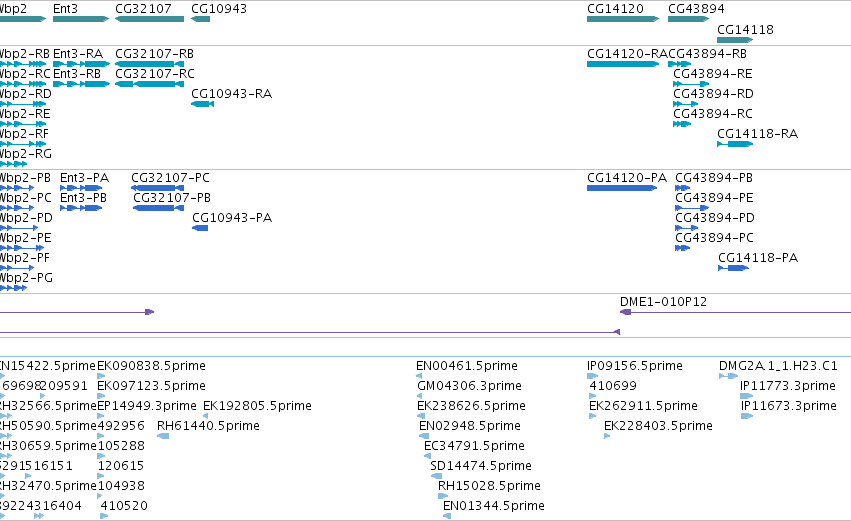Select transcript CG43894-RE
851x521 pixels.
coord(691,84)
